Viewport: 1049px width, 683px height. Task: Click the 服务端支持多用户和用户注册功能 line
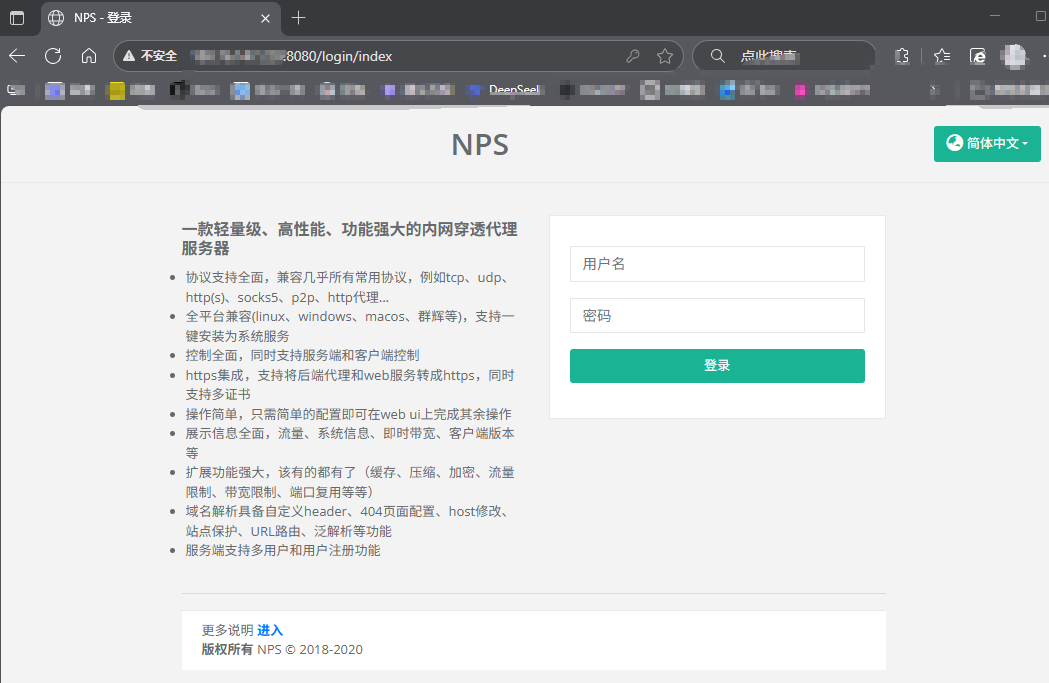click(x=283, y=551)
